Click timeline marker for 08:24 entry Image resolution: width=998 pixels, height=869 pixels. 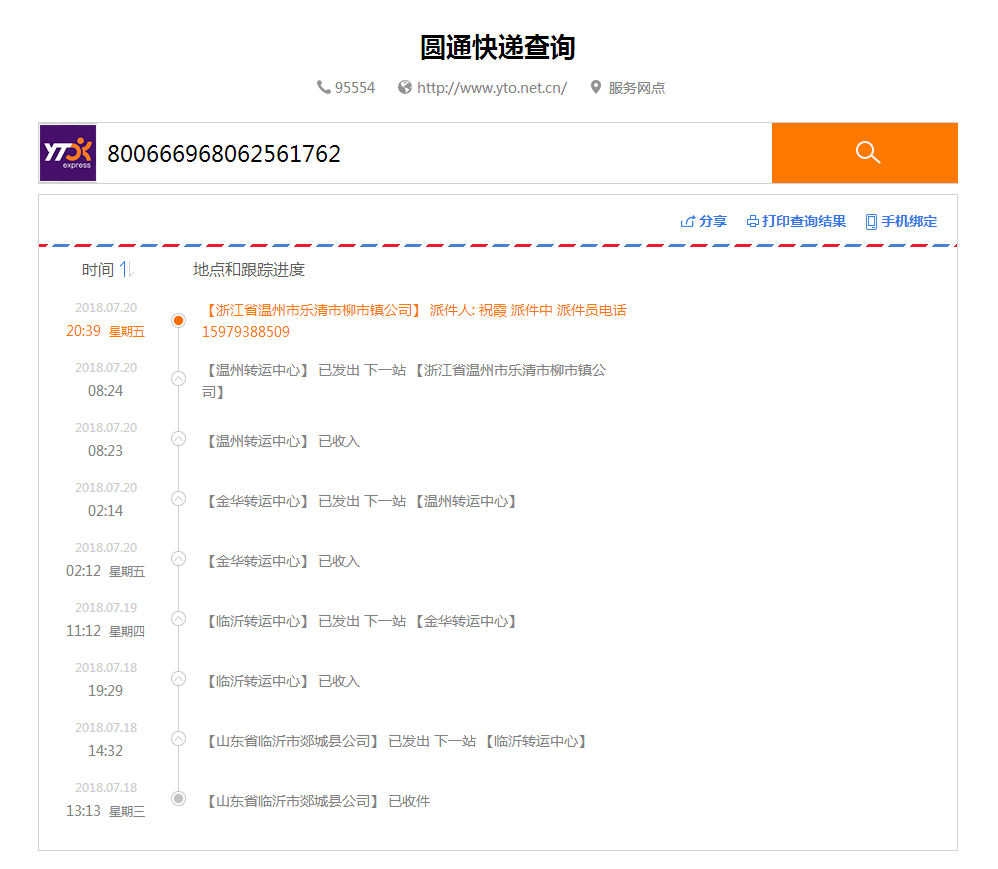pyautogui.click(x=179, y=379)
